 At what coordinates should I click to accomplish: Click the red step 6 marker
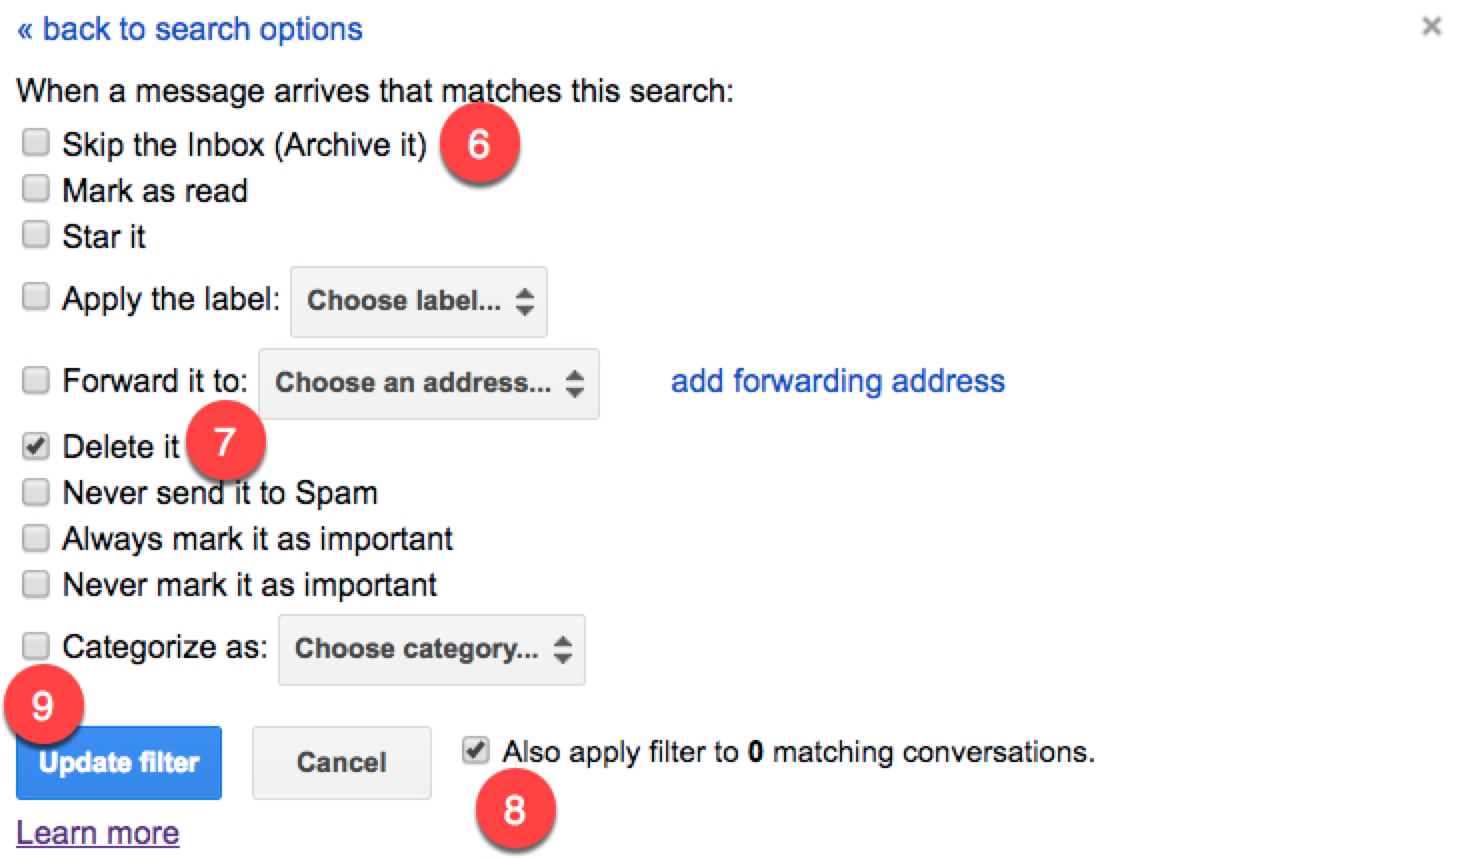(x=479, y=145)
